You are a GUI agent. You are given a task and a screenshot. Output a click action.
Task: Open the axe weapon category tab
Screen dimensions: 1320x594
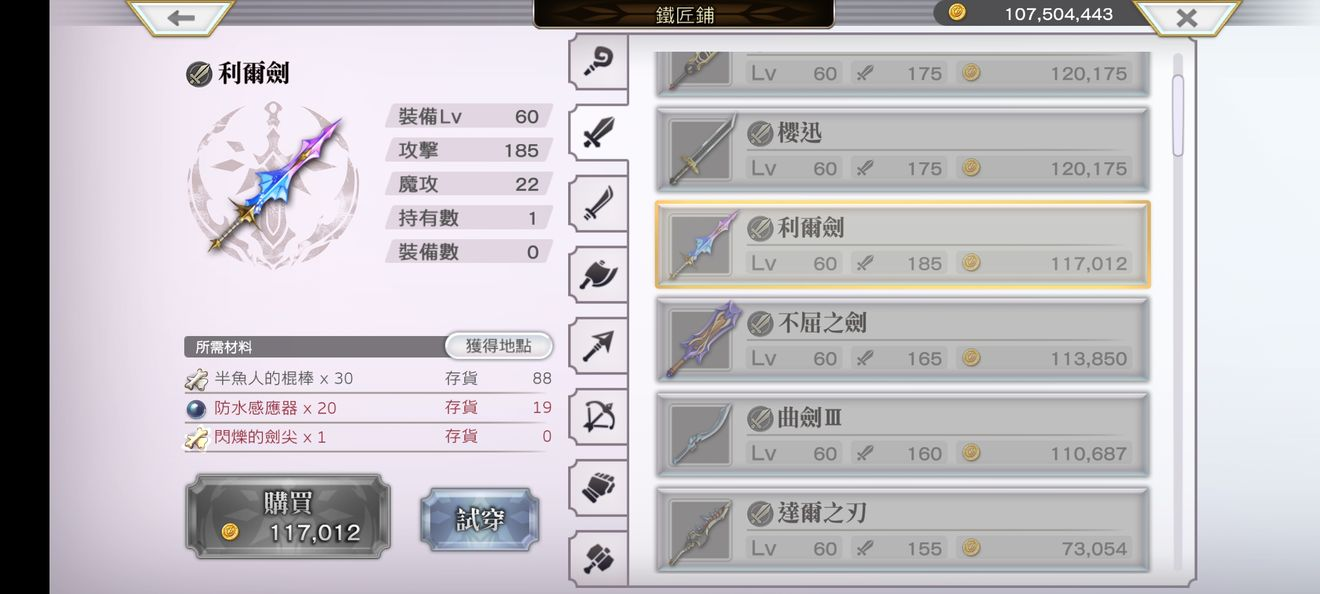click(598, 274)
